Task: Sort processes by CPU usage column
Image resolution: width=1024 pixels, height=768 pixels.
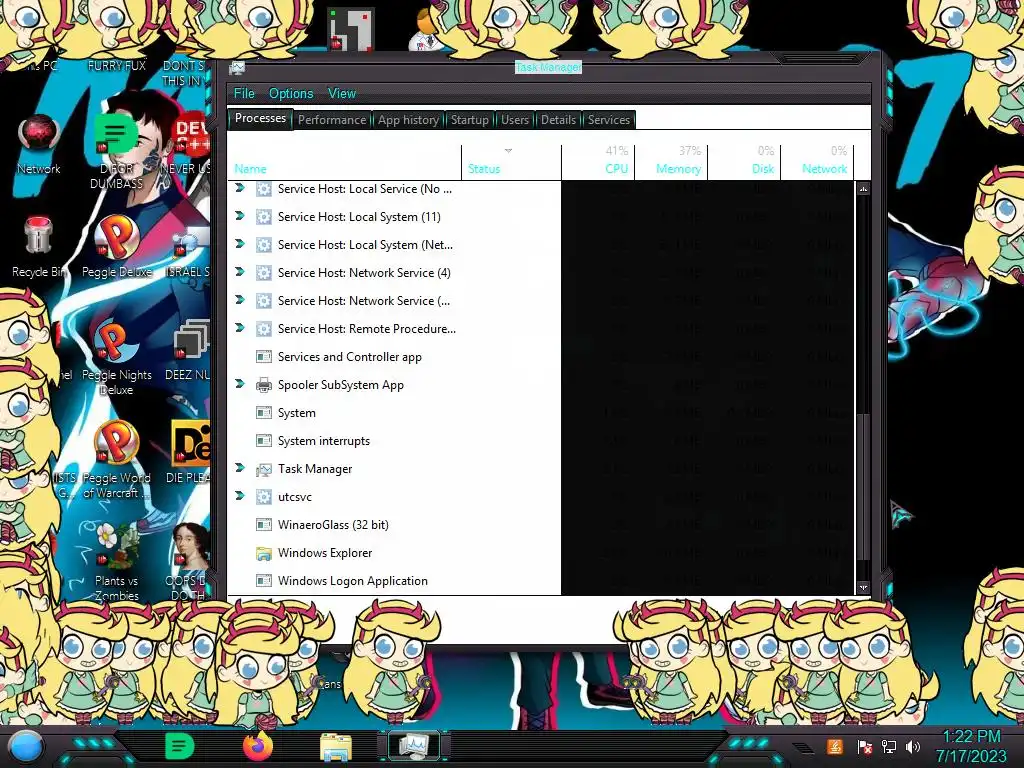Action: pyautogui.click(x=598, y=162)
